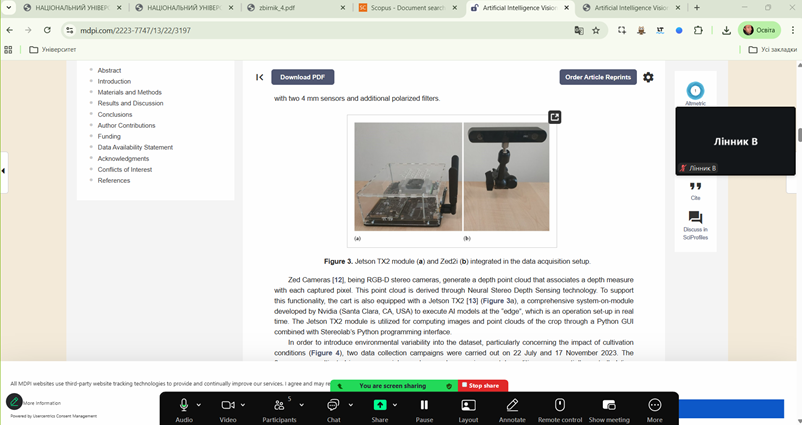Click the Zed2i camera image
The width and height of the screenshot is (802, 425).
(506, 176)
